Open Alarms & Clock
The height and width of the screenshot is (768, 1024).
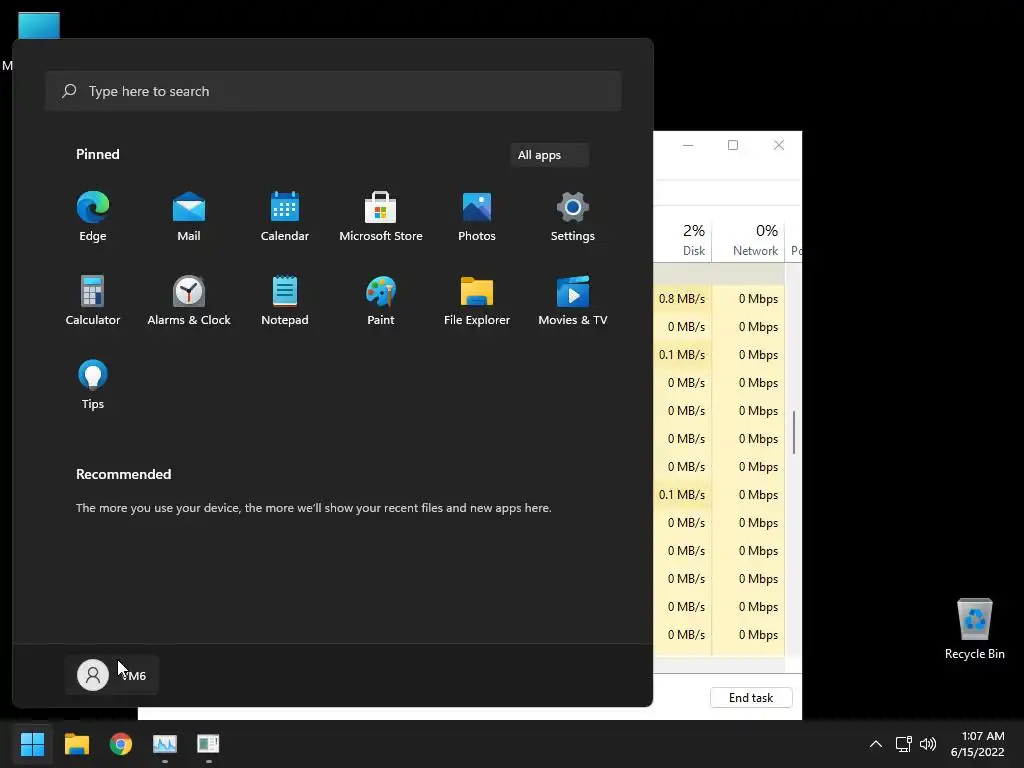[x=189, y=300]
